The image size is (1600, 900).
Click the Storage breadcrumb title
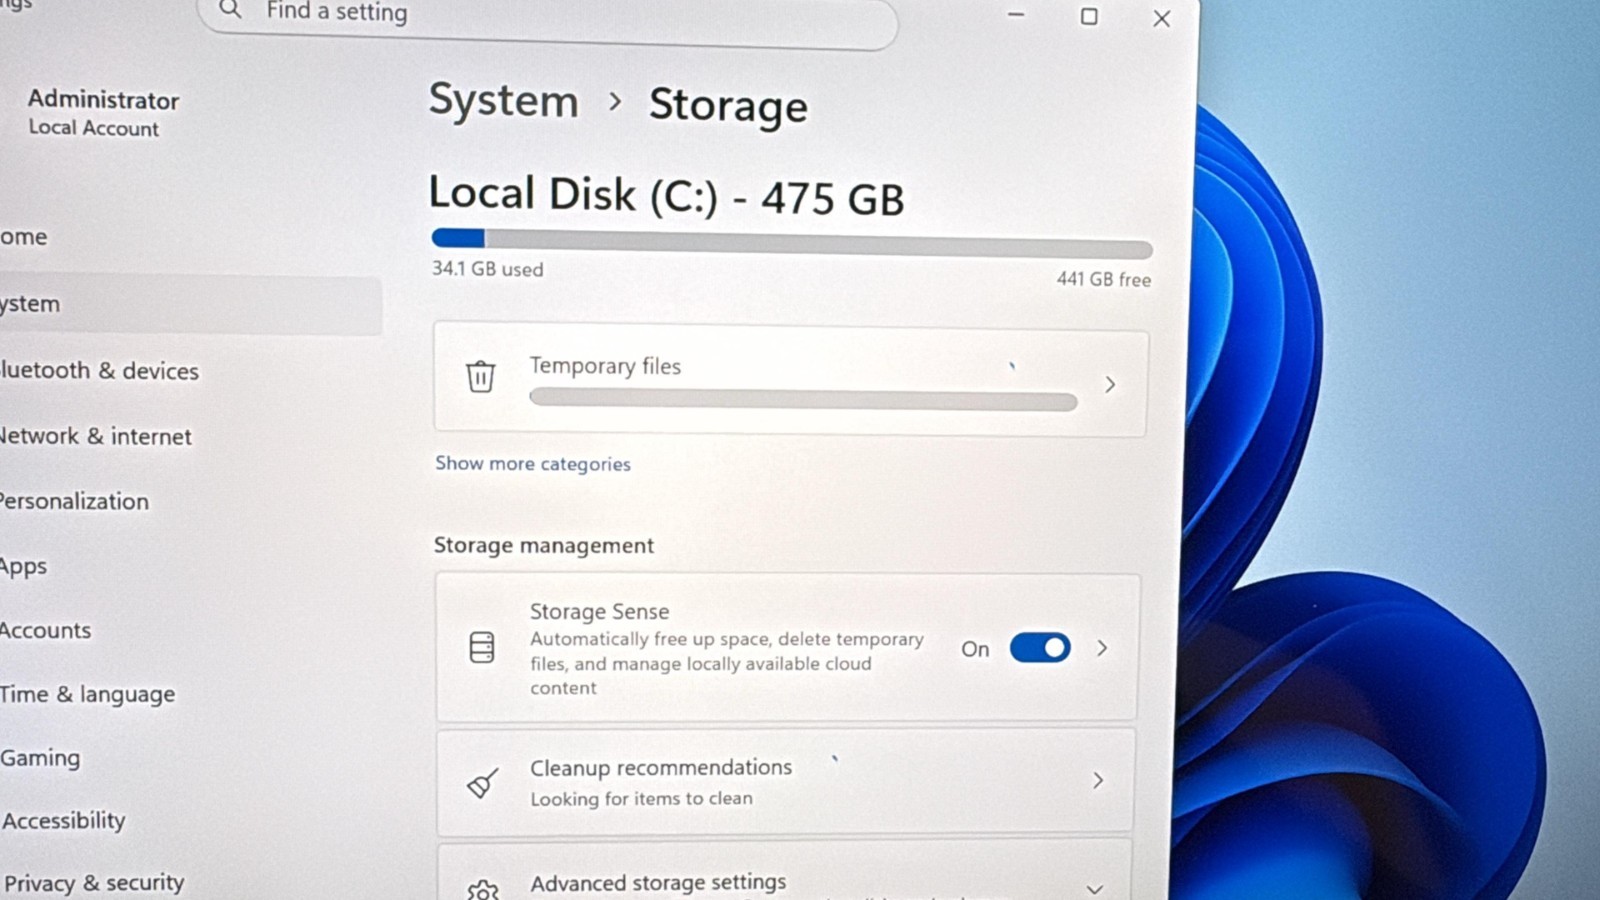pyautogui.click(x=728, y=107)
